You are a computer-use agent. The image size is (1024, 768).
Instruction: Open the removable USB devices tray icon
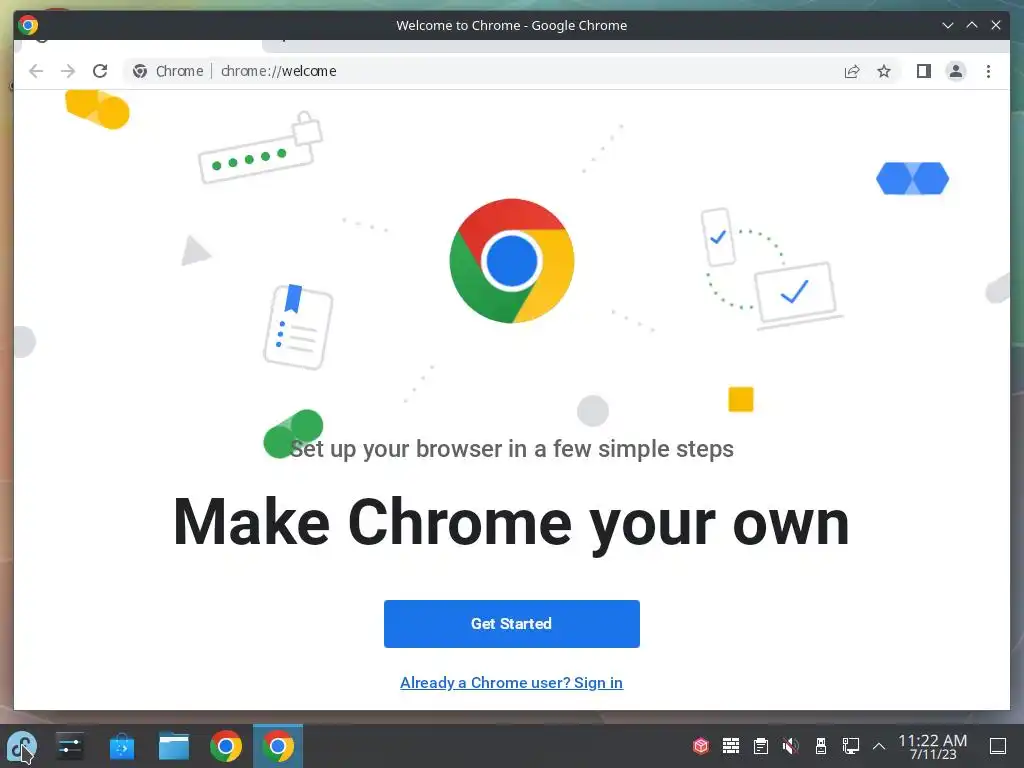coord(821,746)
